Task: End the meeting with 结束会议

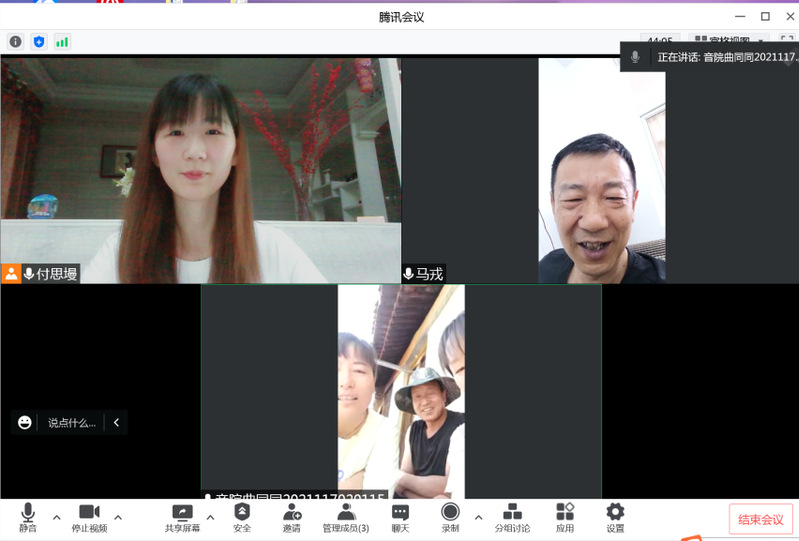Action: 761,519
